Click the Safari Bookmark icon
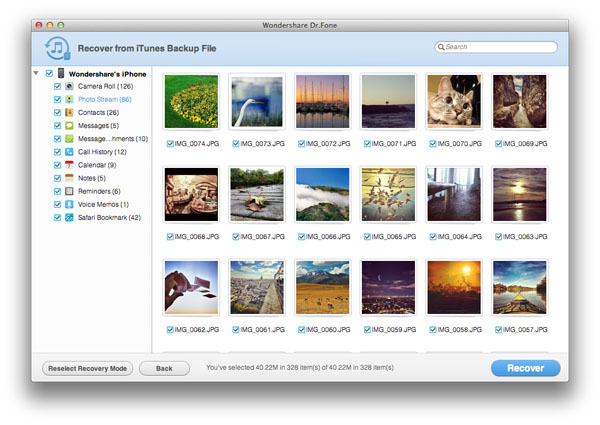Viewport: 600px width, 425px height. point(69,217)
